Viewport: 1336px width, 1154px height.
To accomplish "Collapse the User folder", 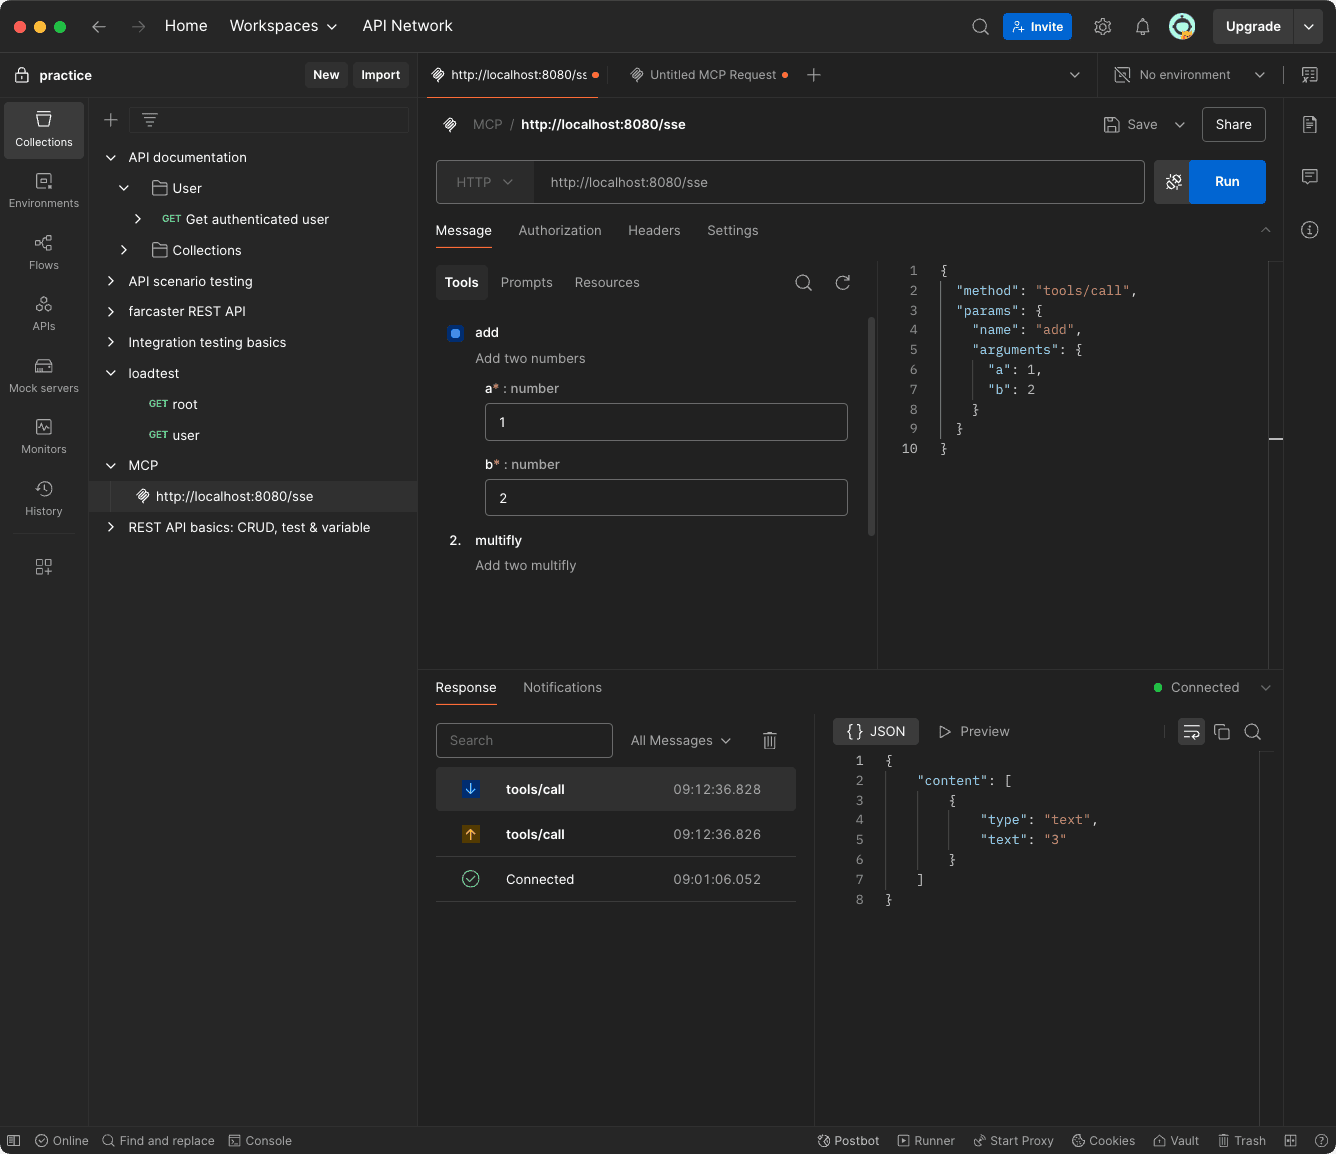I will coord(124,189).
